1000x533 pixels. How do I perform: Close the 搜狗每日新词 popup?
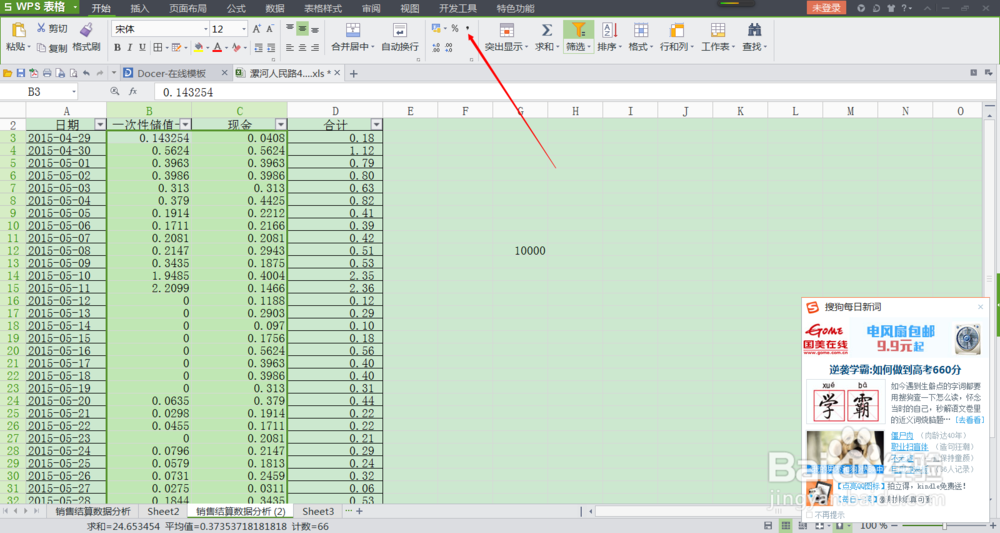981,307
